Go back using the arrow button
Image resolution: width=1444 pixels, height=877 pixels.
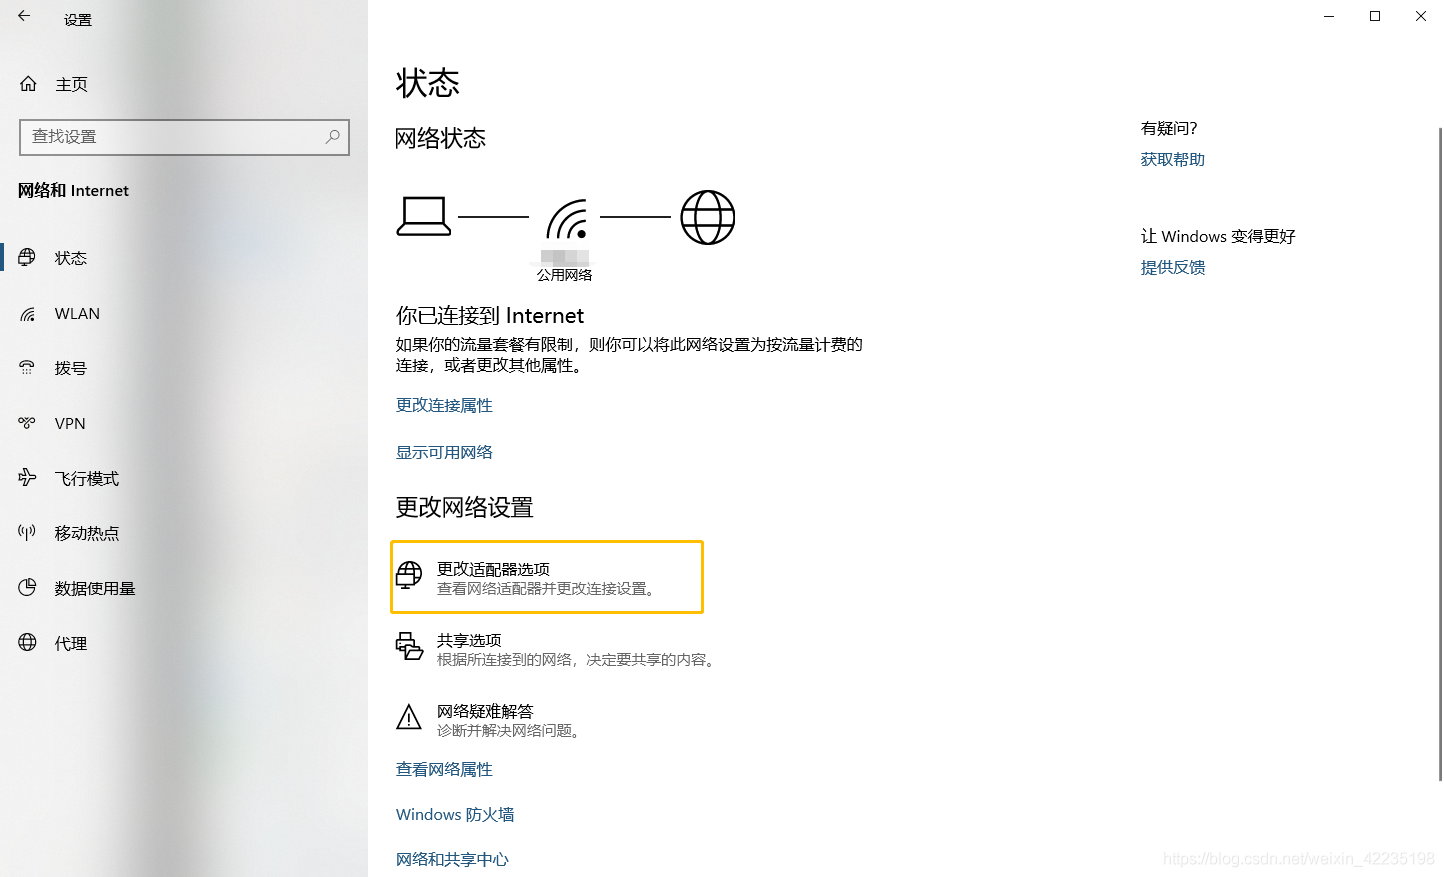[22, 16]
